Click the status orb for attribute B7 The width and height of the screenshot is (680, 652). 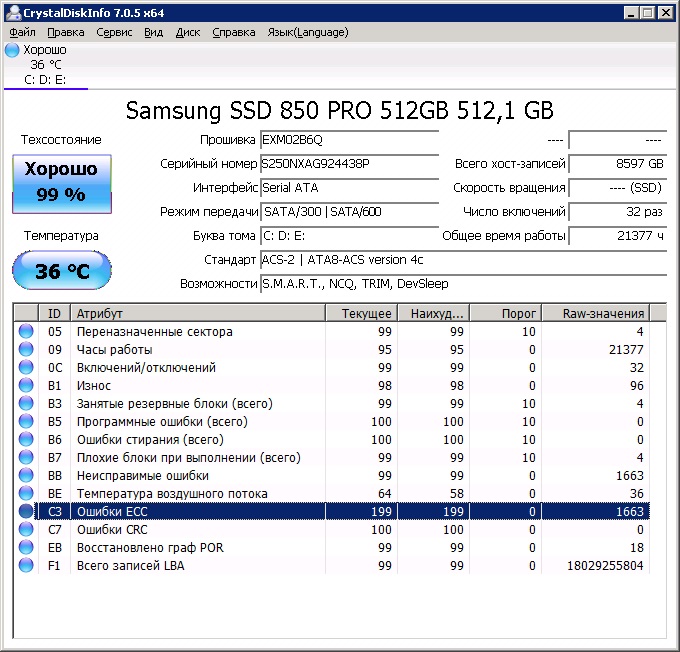point(26,457)
